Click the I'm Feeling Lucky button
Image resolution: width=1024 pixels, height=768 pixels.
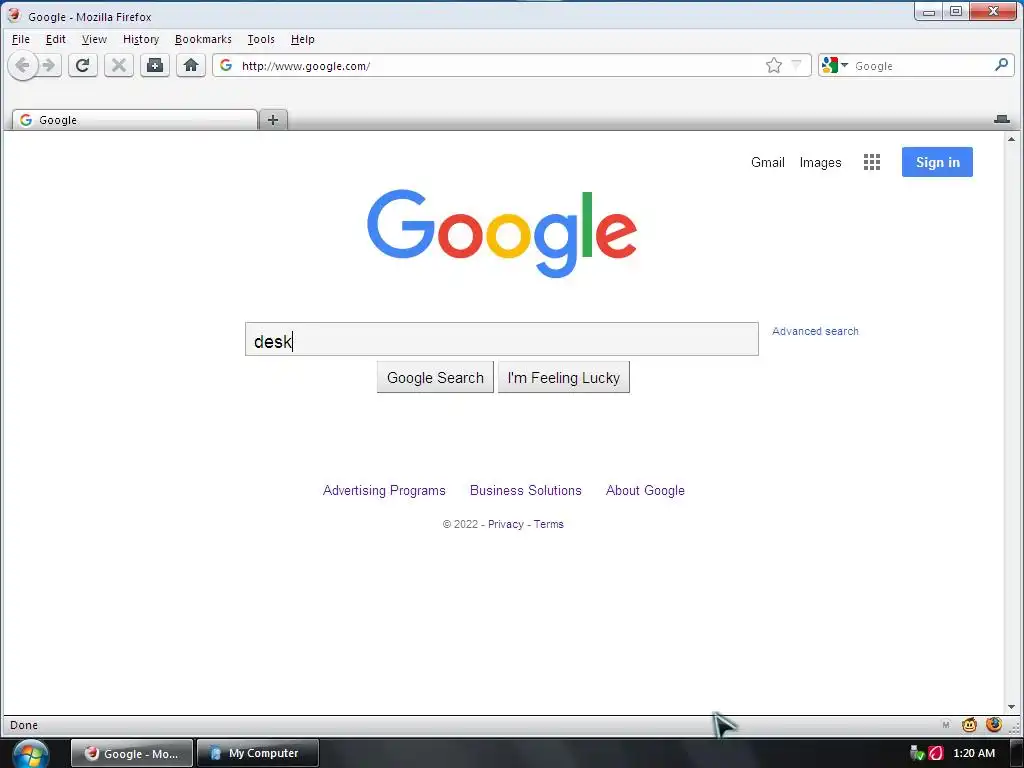tap(564, 377)
